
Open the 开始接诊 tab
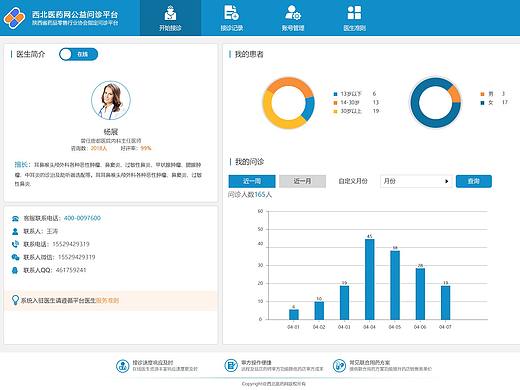tap(170, 18)
